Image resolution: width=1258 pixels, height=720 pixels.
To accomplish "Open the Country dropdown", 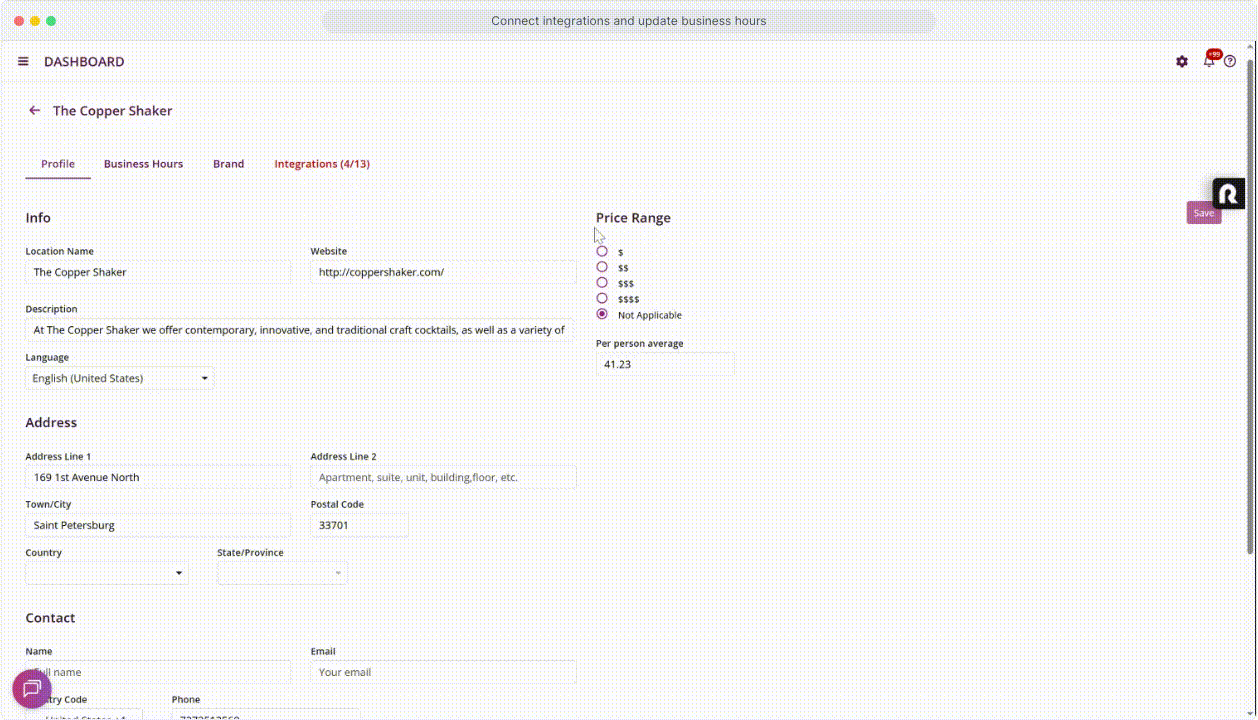I will pos(107,573).
